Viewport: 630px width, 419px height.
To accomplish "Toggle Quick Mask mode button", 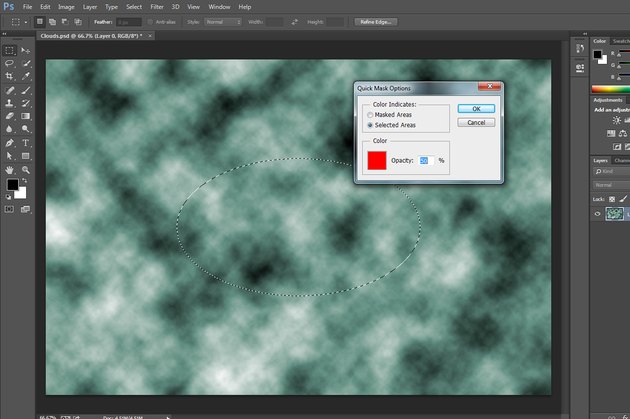I will (9, 209).
